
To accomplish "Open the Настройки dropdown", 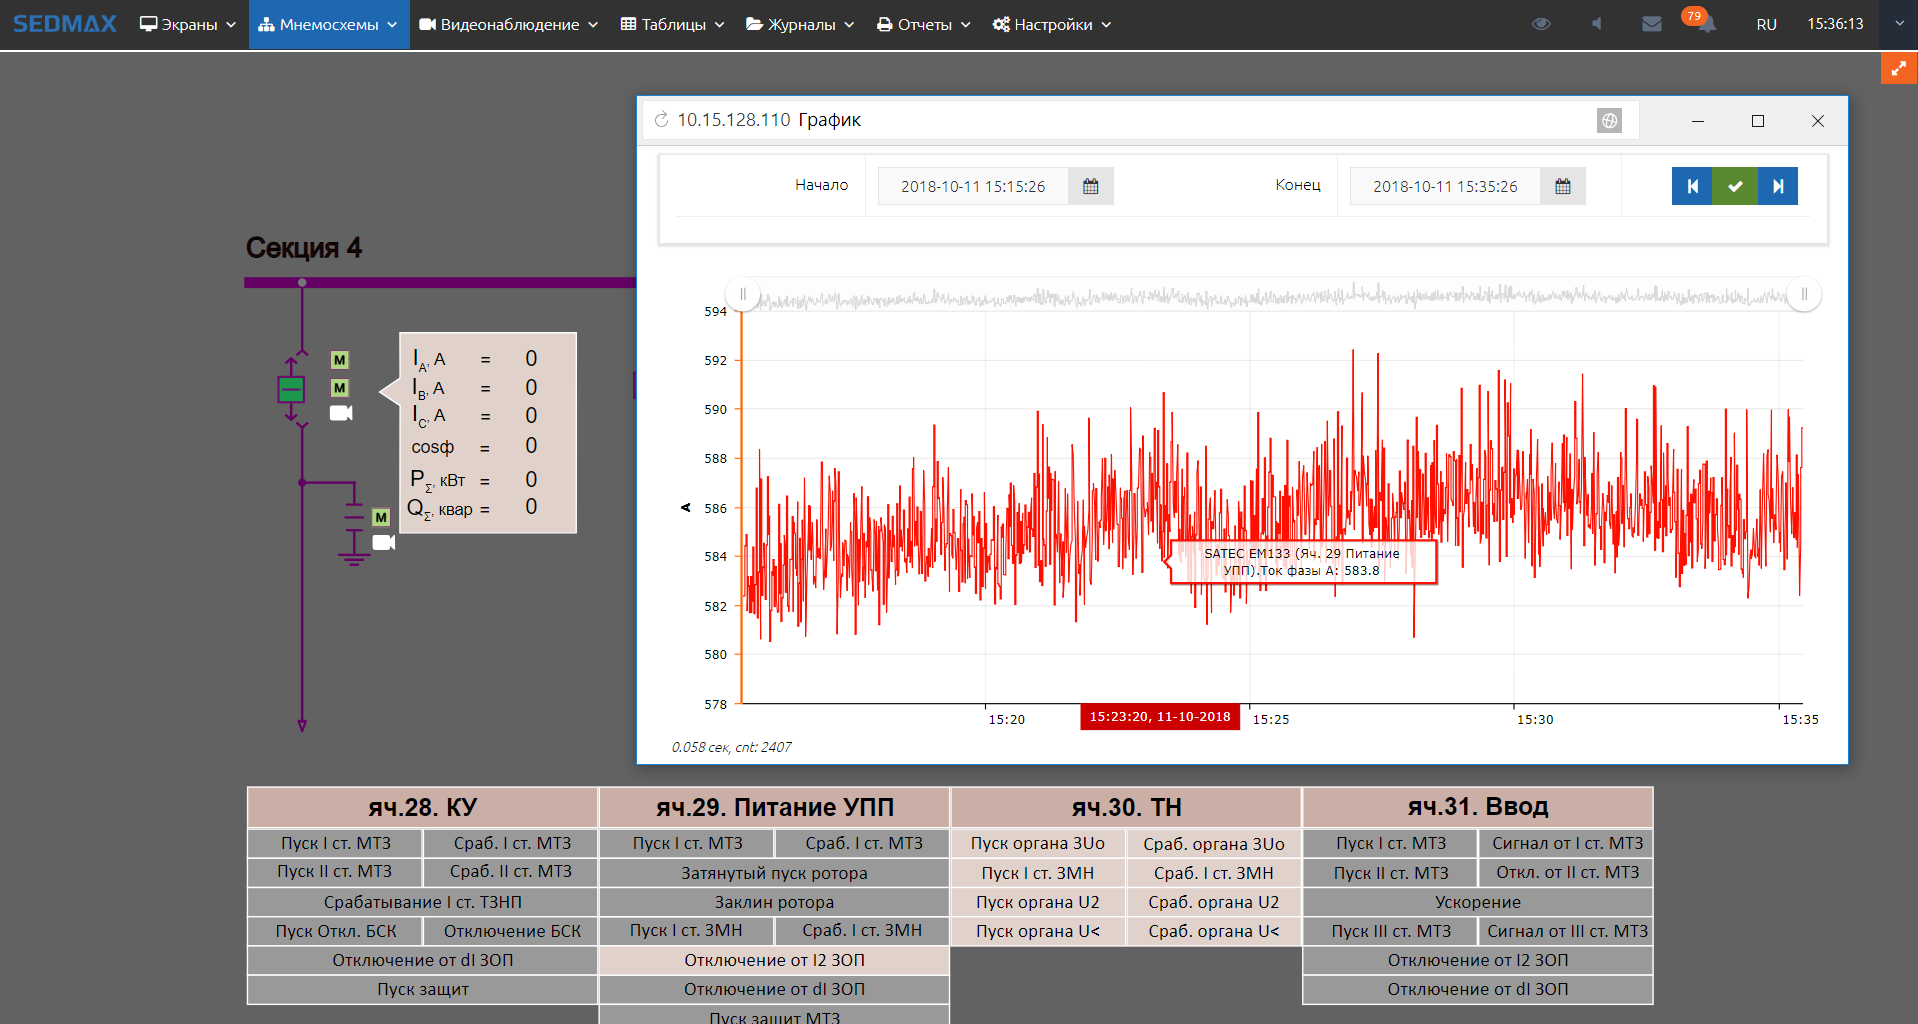I will 1051,24.
